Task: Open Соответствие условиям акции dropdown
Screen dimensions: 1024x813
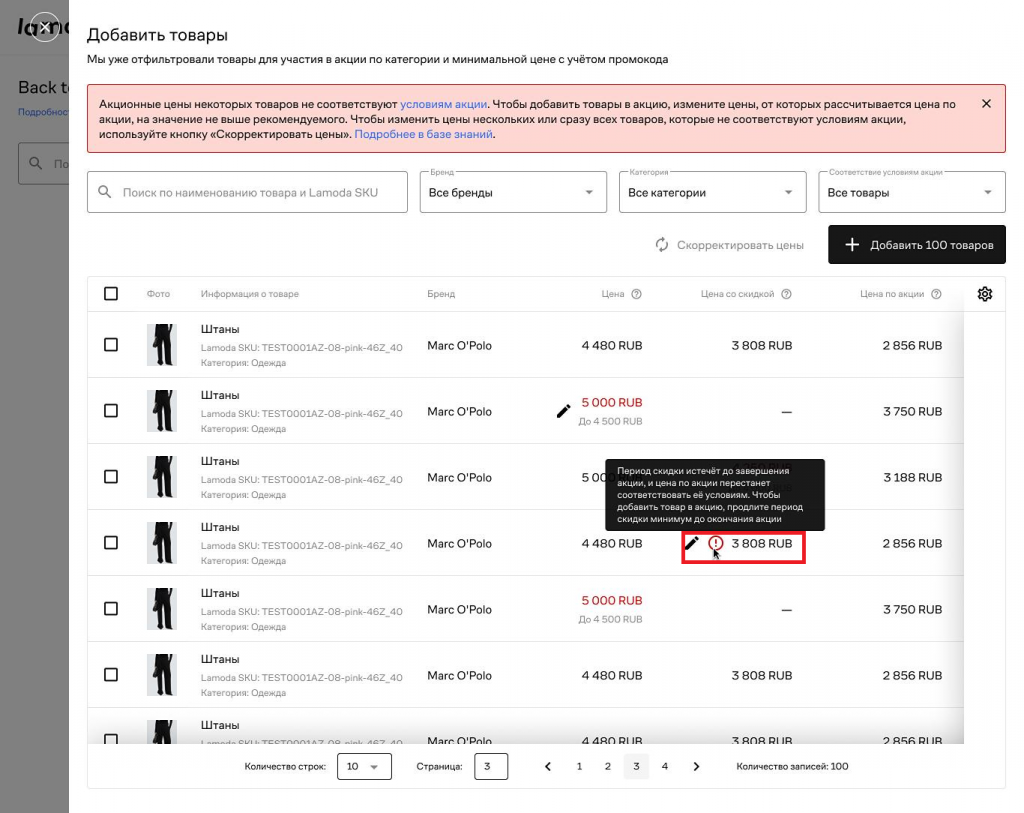Action: pyautogui.click(x=911, y=192)
